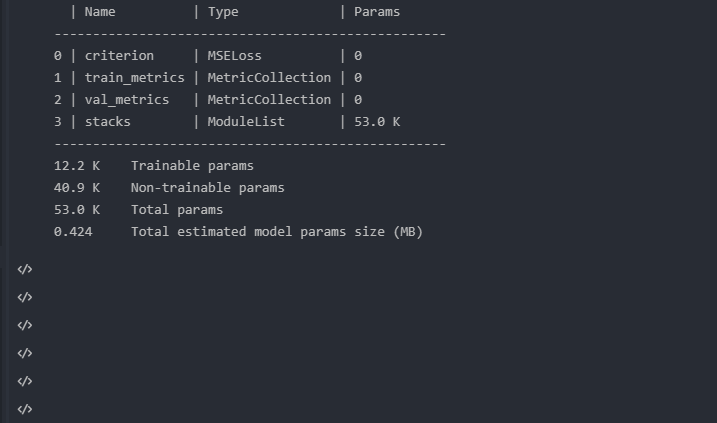Click the last code cell icon
717x423 pixels.
[25, 409]
